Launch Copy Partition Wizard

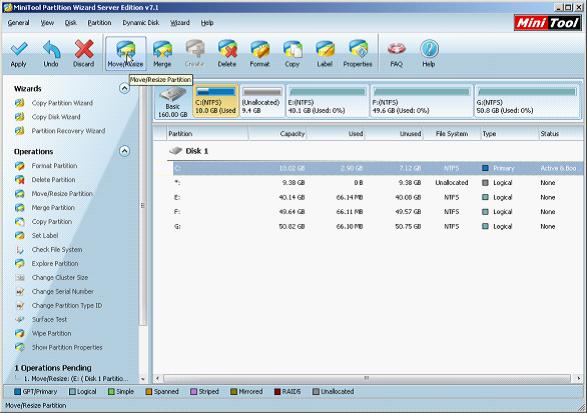pos(62,103)
